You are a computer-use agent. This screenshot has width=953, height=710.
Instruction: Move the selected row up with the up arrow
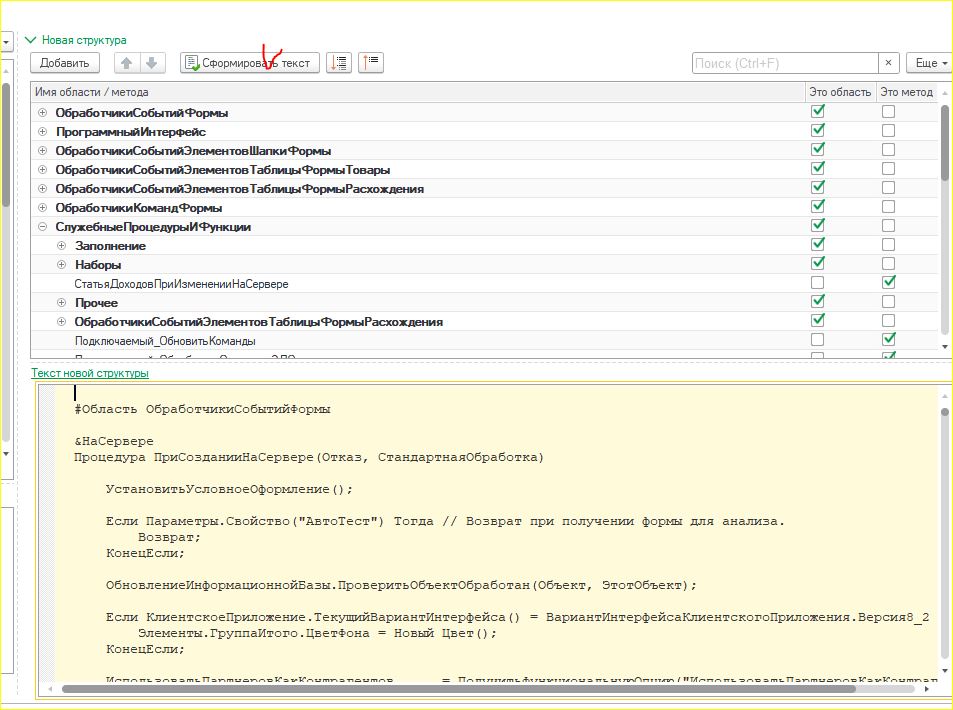pos(126,63)
